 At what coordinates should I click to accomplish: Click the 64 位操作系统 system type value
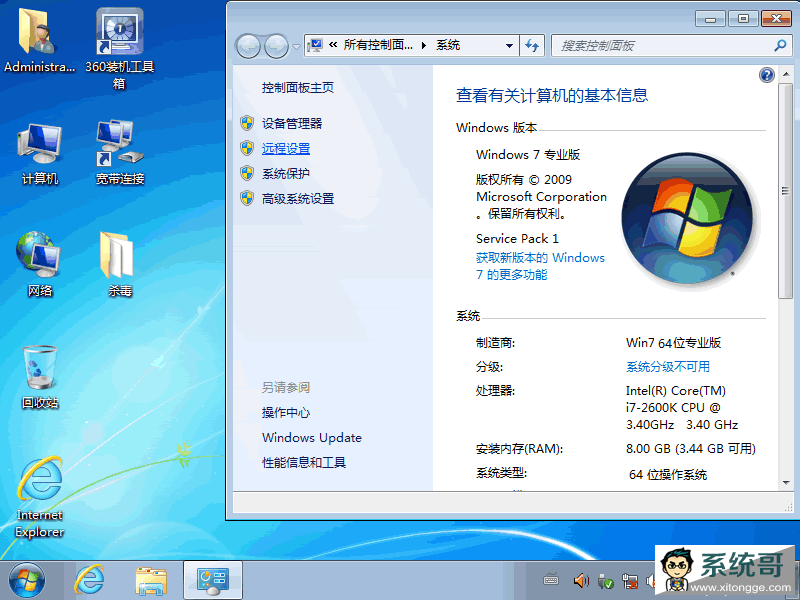[x=668, y=474]
